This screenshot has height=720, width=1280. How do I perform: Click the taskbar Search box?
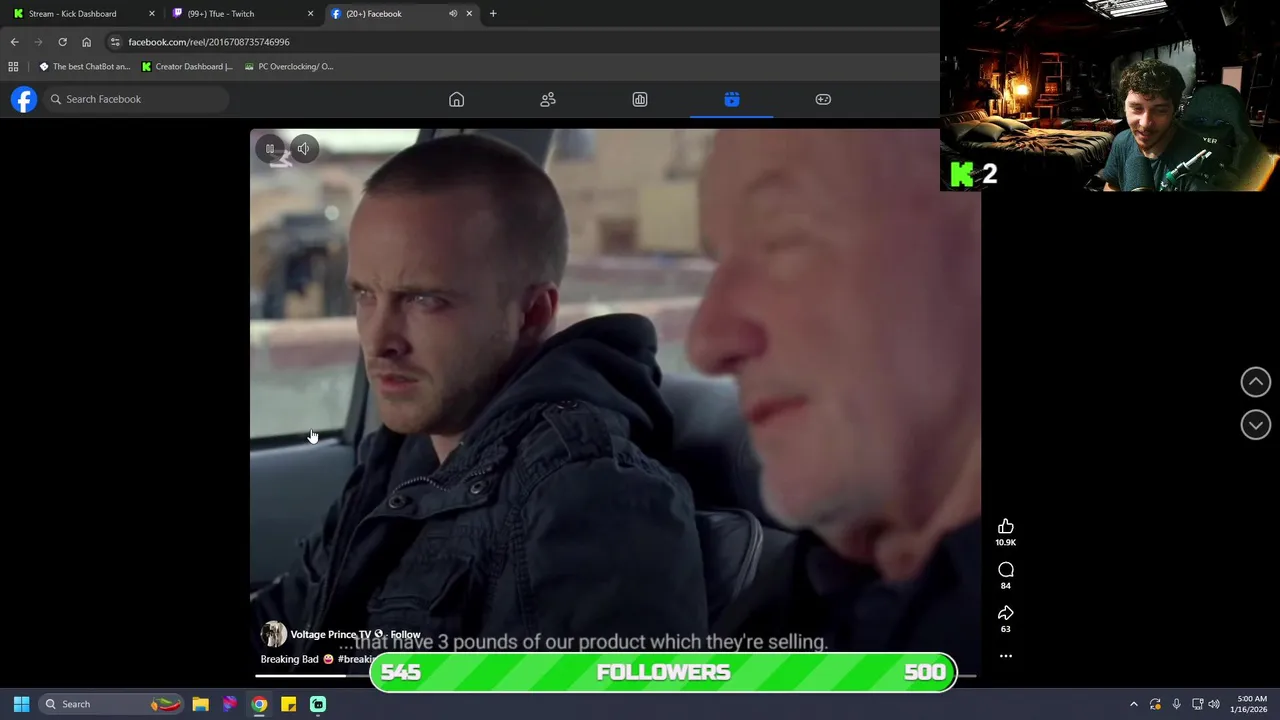point(112,704)
